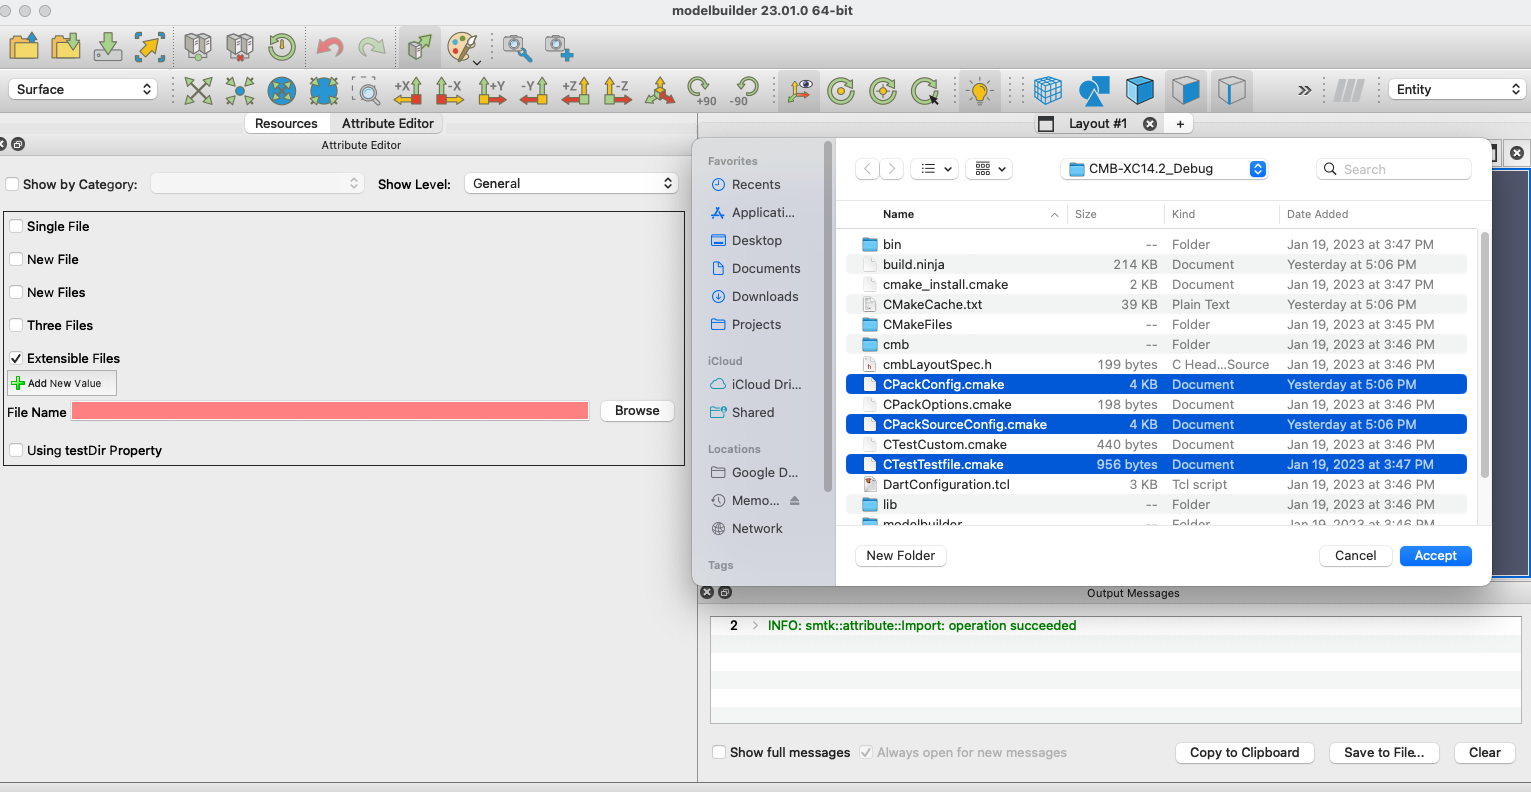Screen dimensions: 1531x792
Task: Clear the output messages
Action: pyautogui.click(x=1485, y=753)
